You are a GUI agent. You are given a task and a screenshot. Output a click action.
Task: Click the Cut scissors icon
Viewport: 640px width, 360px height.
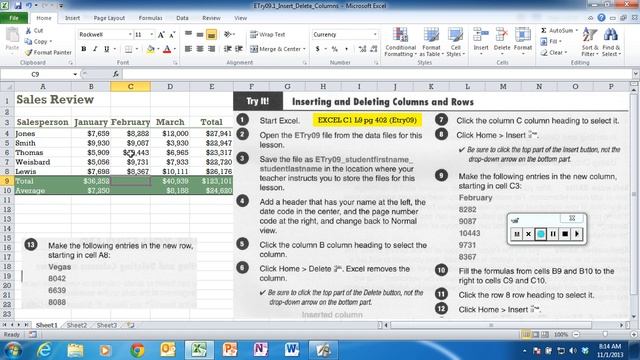29,31
